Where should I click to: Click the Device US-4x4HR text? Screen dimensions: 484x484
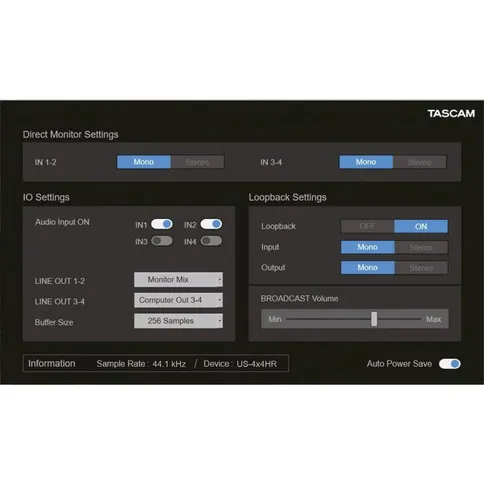click(x=240, y=364)
